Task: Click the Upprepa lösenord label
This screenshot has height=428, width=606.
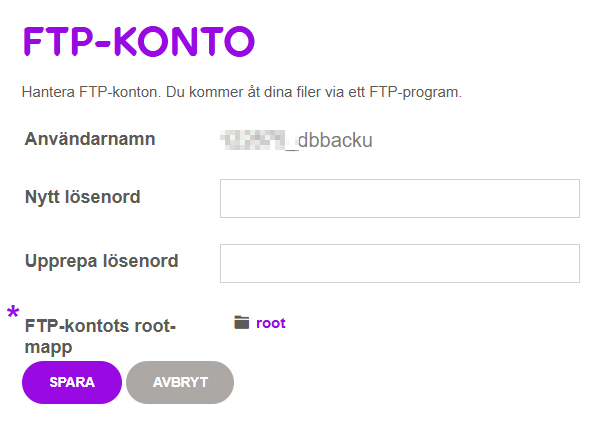Action: [101, 262]
